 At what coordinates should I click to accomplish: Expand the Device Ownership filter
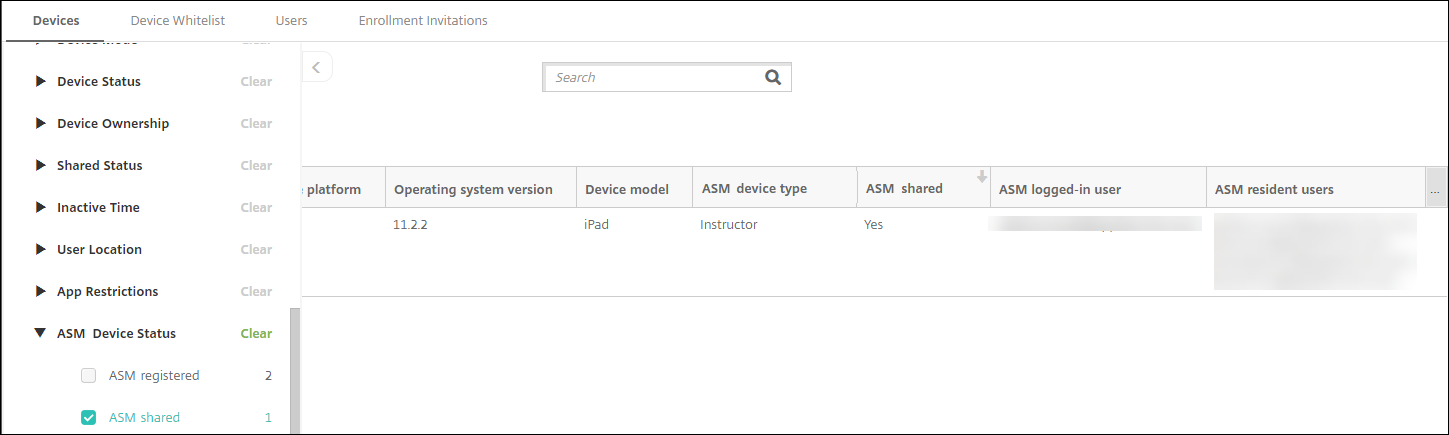(41, 124)
